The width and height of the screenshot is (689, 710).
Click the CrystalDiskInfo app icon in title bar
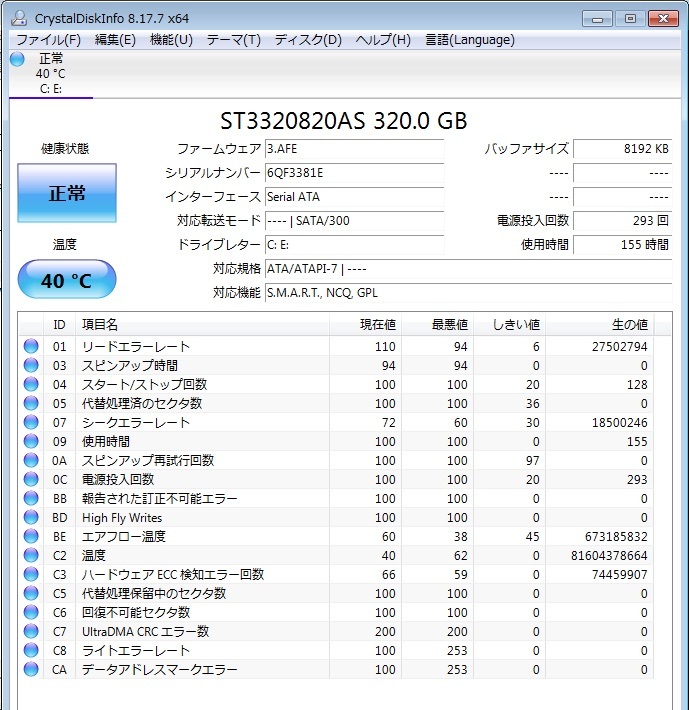click(x=19, y=18)
